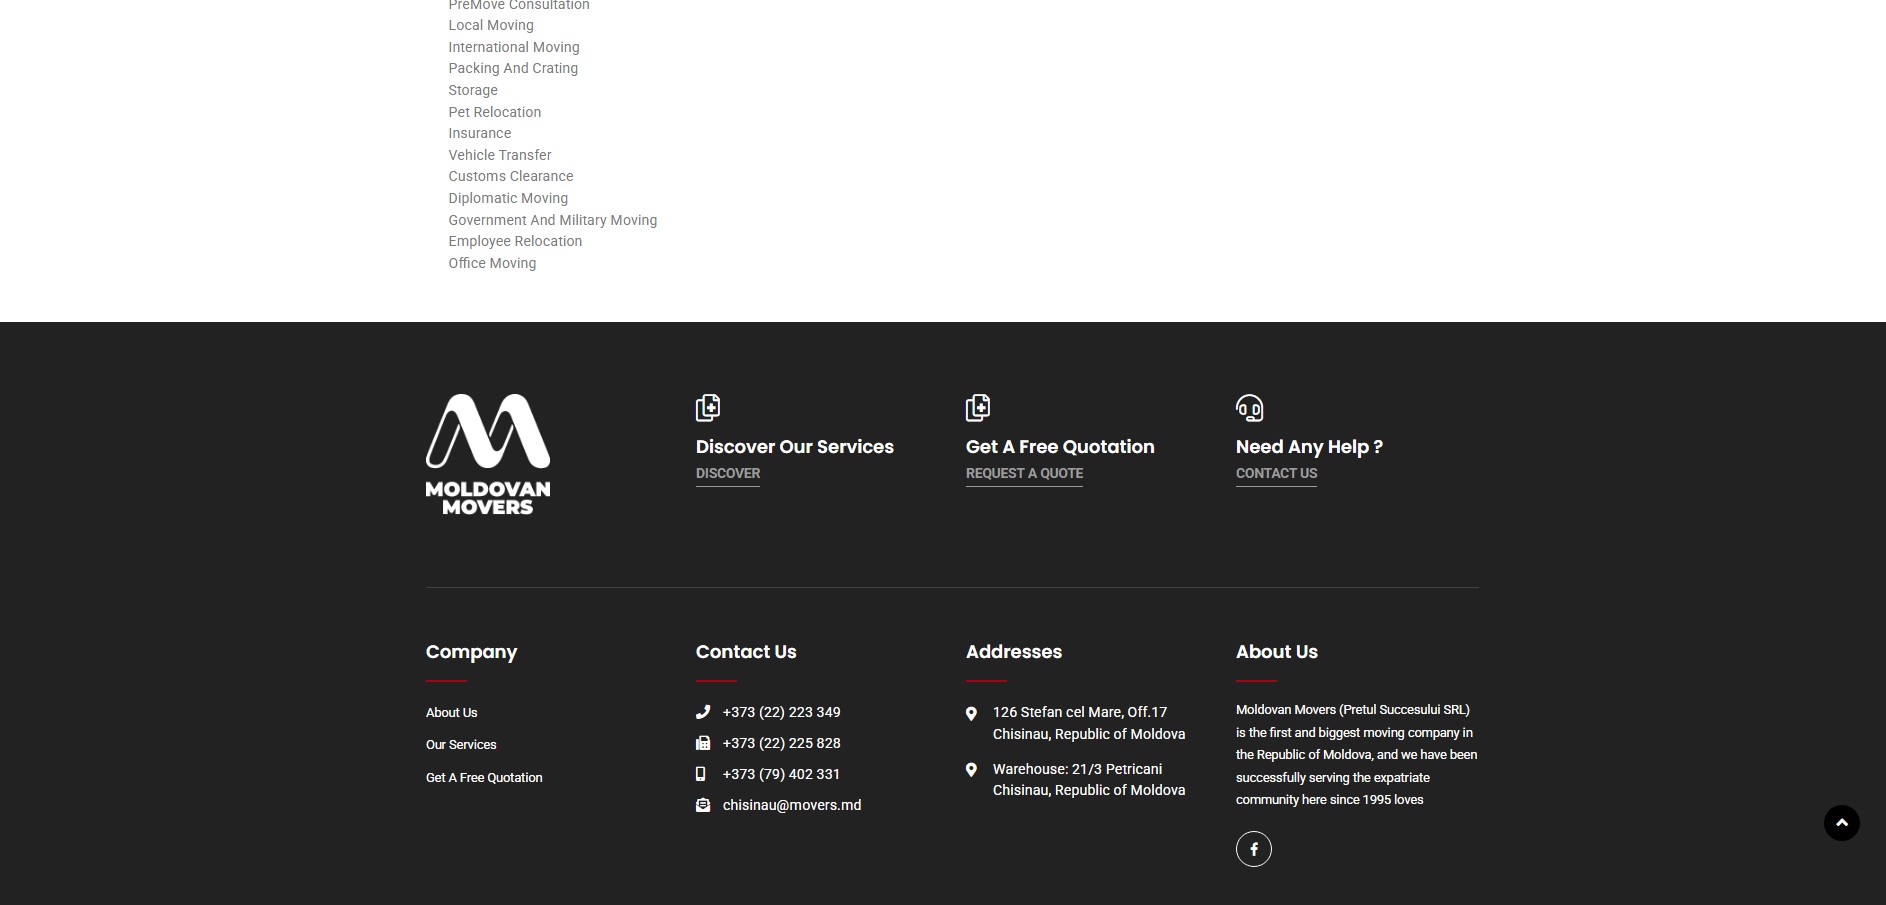Screen dimensions: 1886x905
Task: Open Get A Free Quotation footer link
Action: (x=484, y=778)
